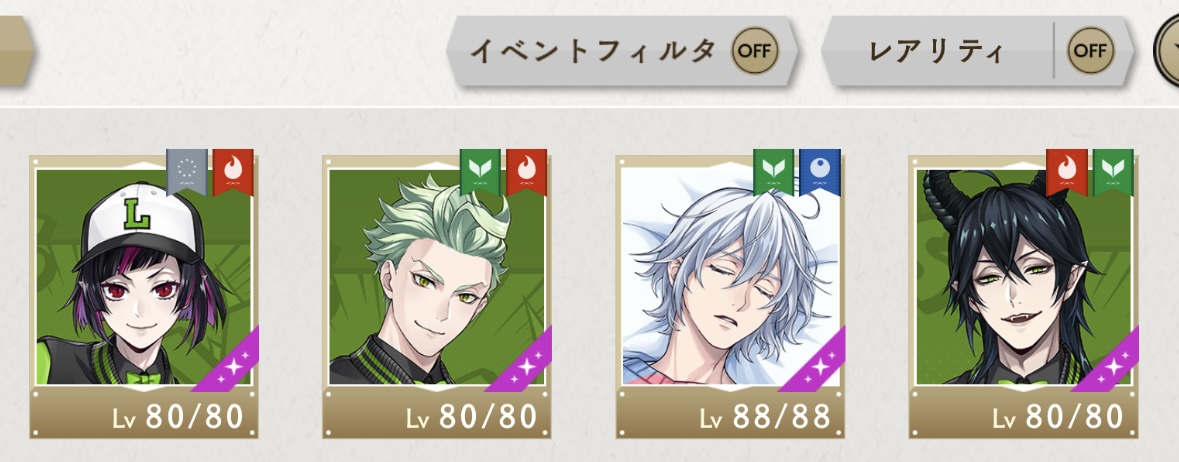Toggle the イベントフィルタ OFF switch
The height and width of the screenshot is (462, 1179).
755,51
